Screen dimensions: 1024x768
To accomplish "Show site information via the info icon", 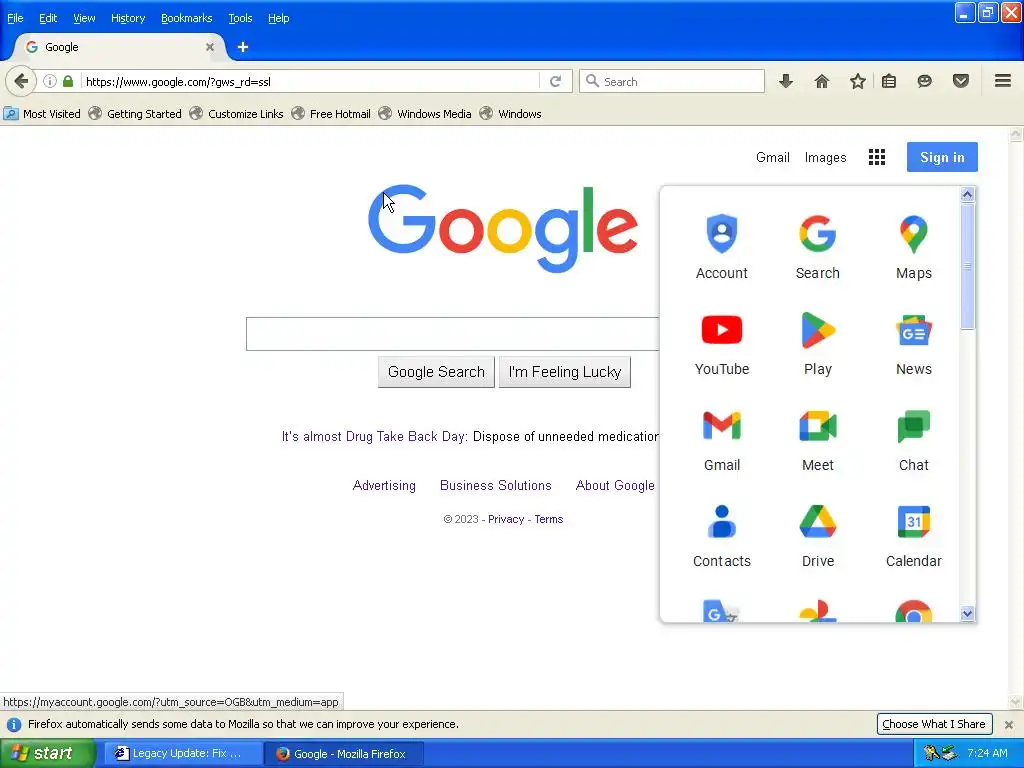I will coord(50,81).
